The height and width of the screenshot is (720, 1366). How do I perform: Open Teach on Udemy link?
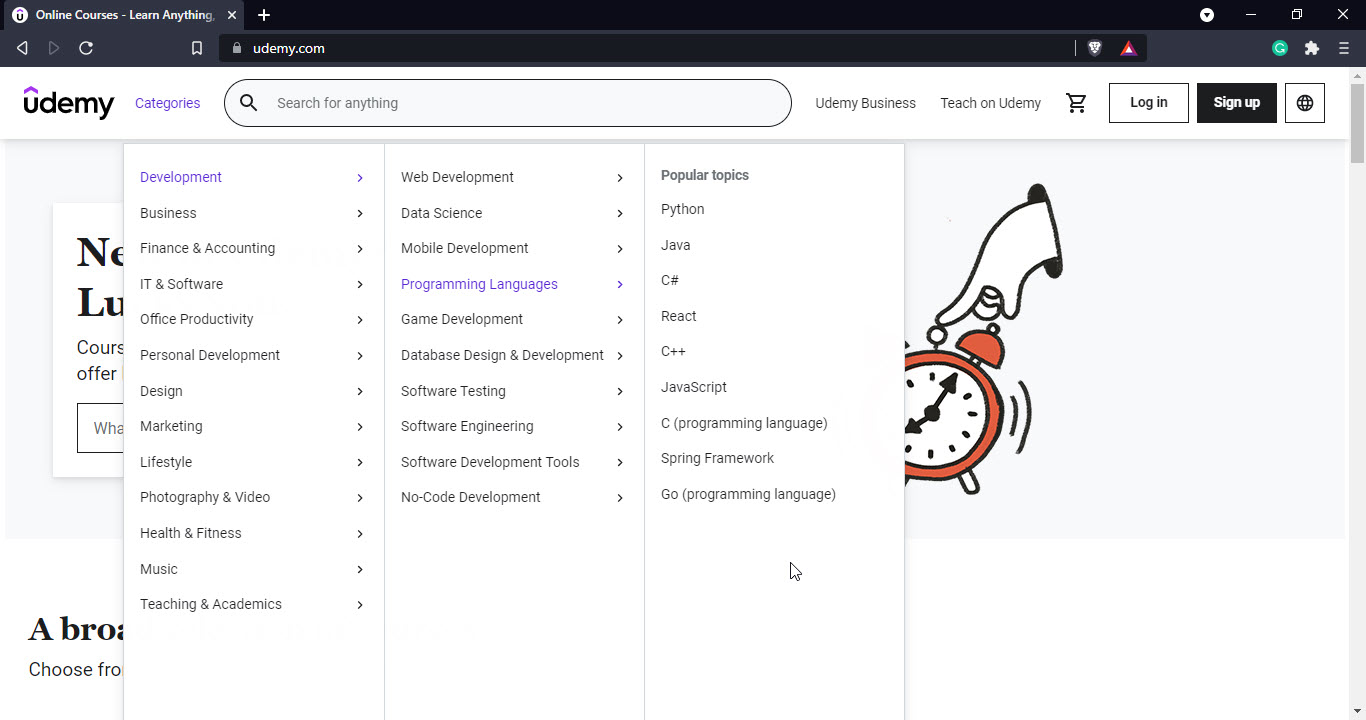(990, 103)
